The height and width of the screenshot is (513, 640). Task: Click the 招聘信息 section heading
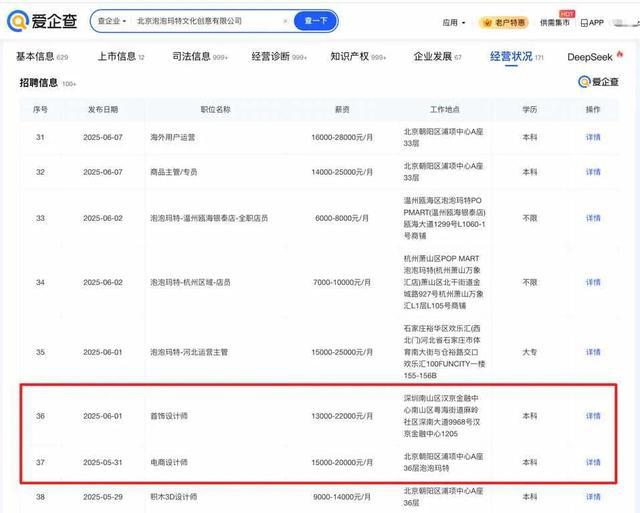[x=39, y=83]
